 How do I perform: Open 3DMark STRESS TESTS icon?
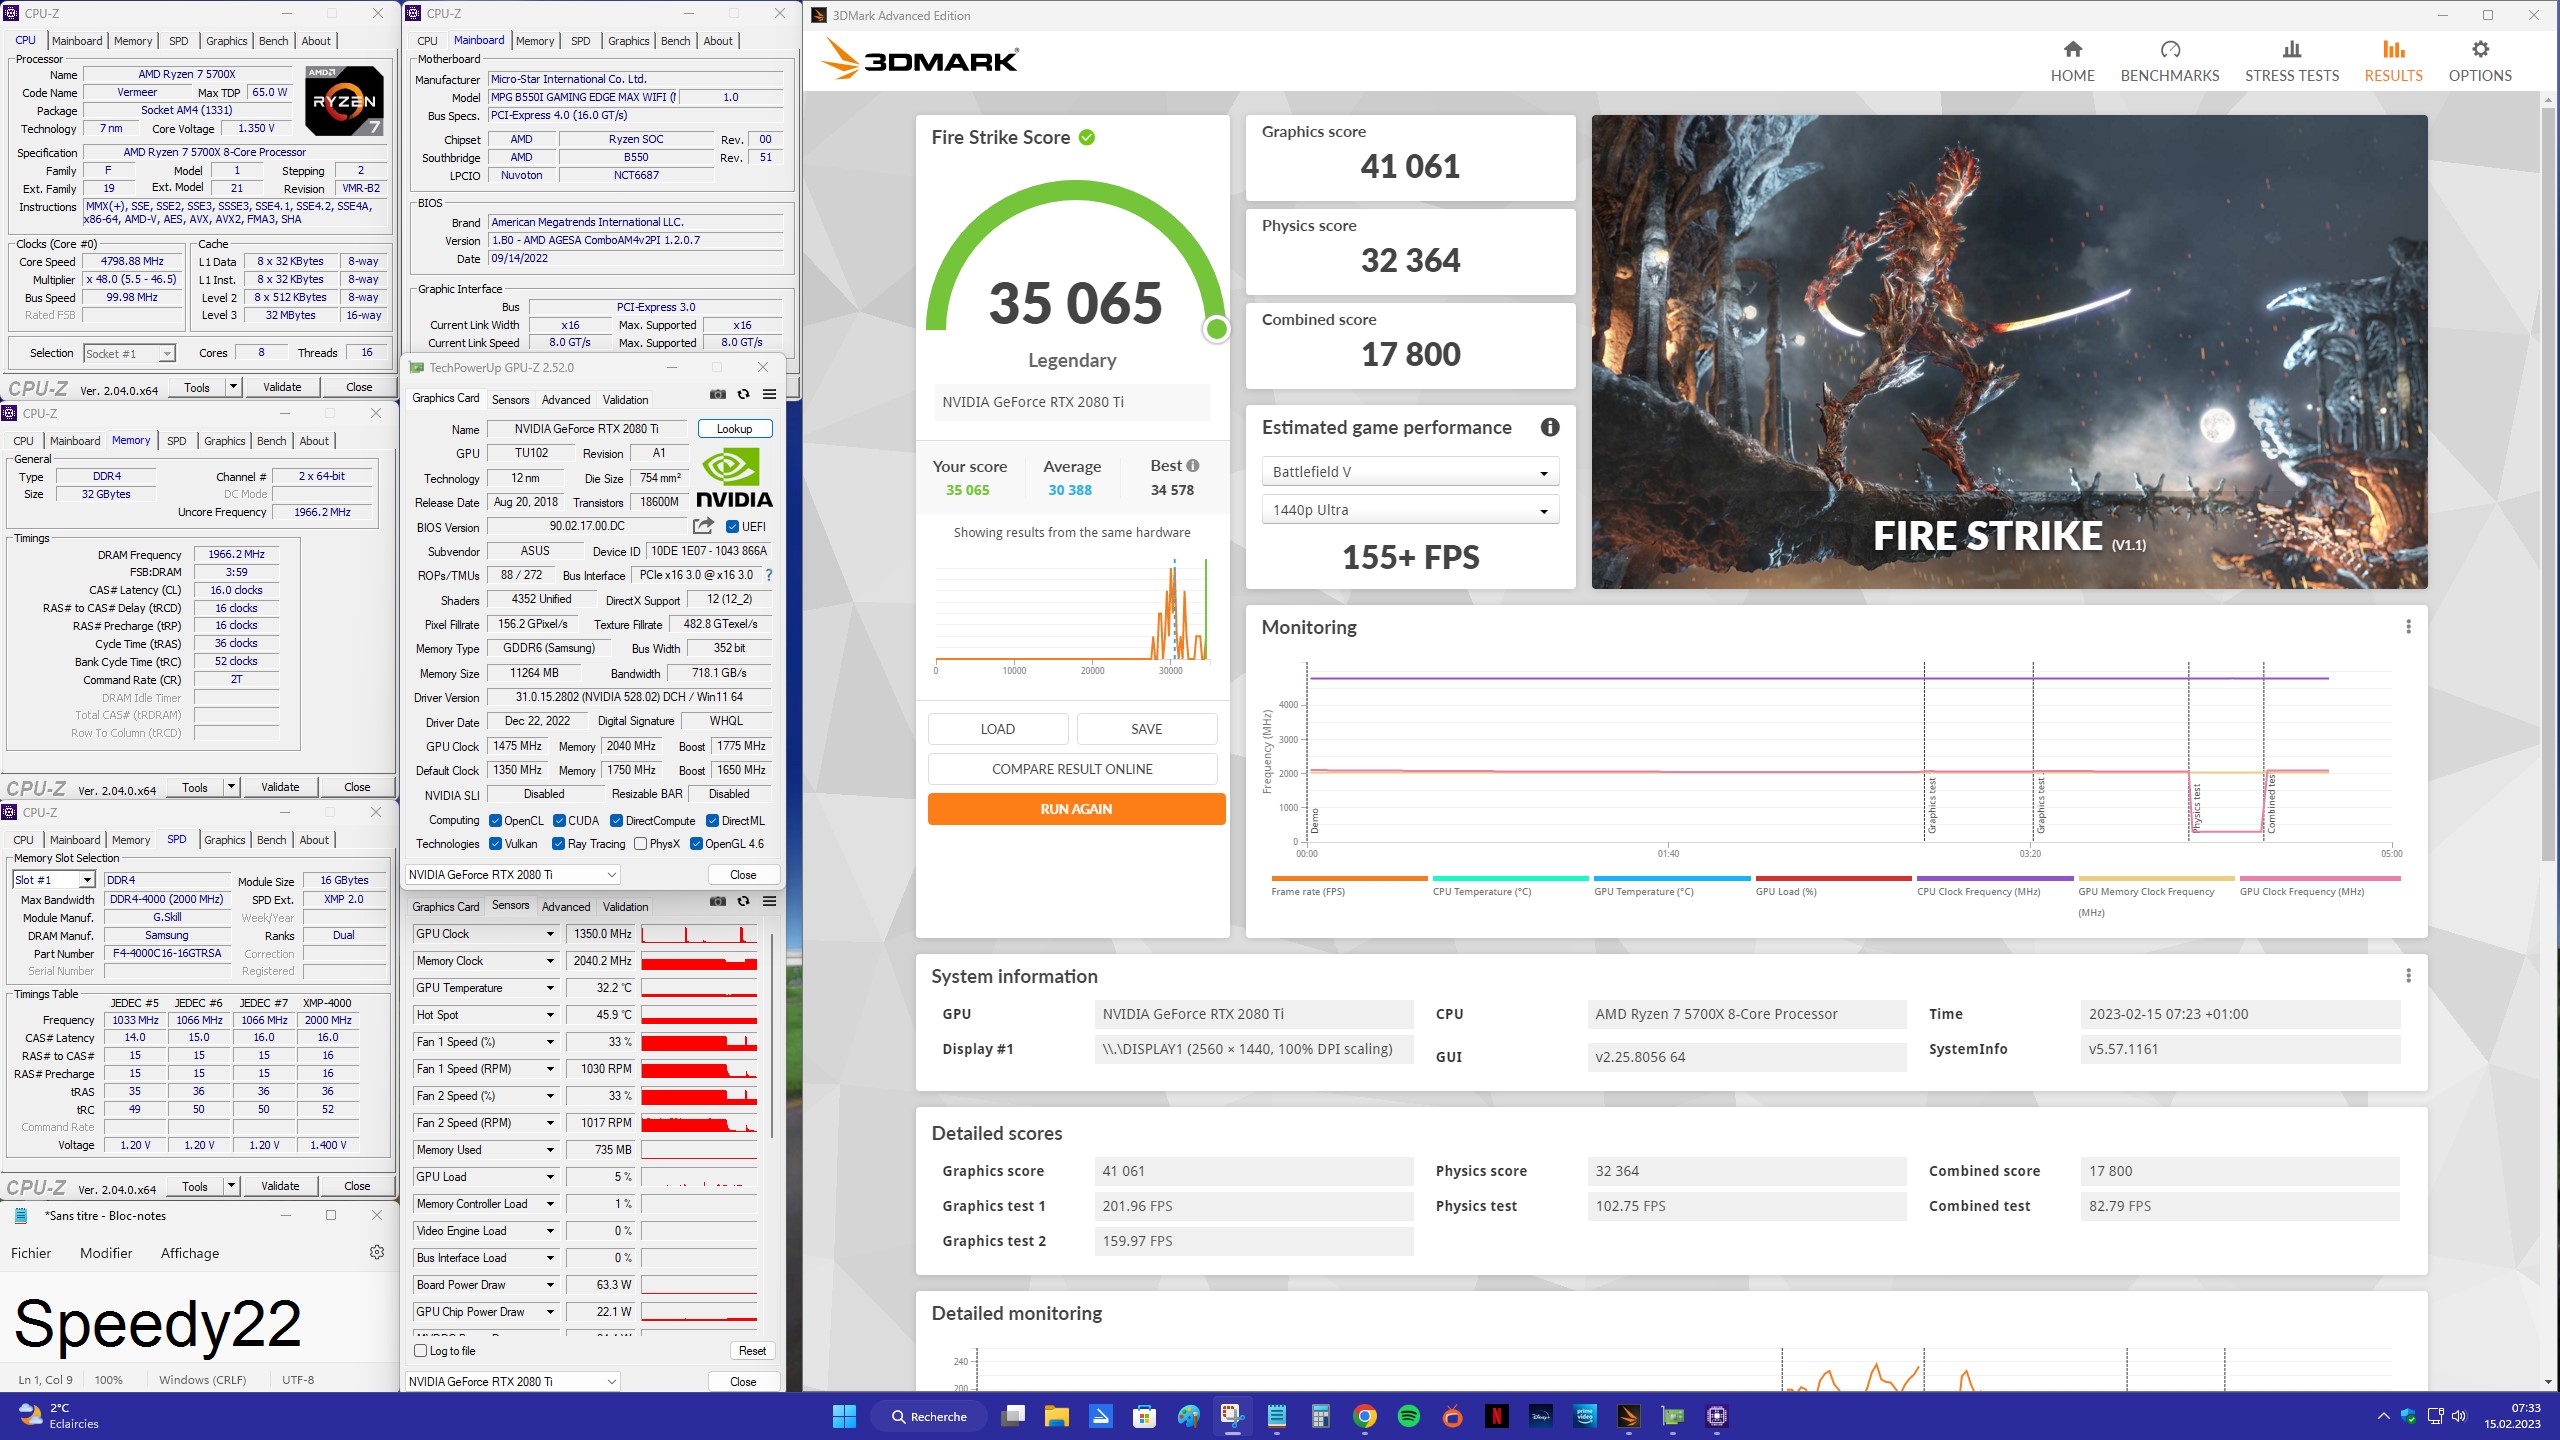pyautogui.click(x=2292, y=49)
